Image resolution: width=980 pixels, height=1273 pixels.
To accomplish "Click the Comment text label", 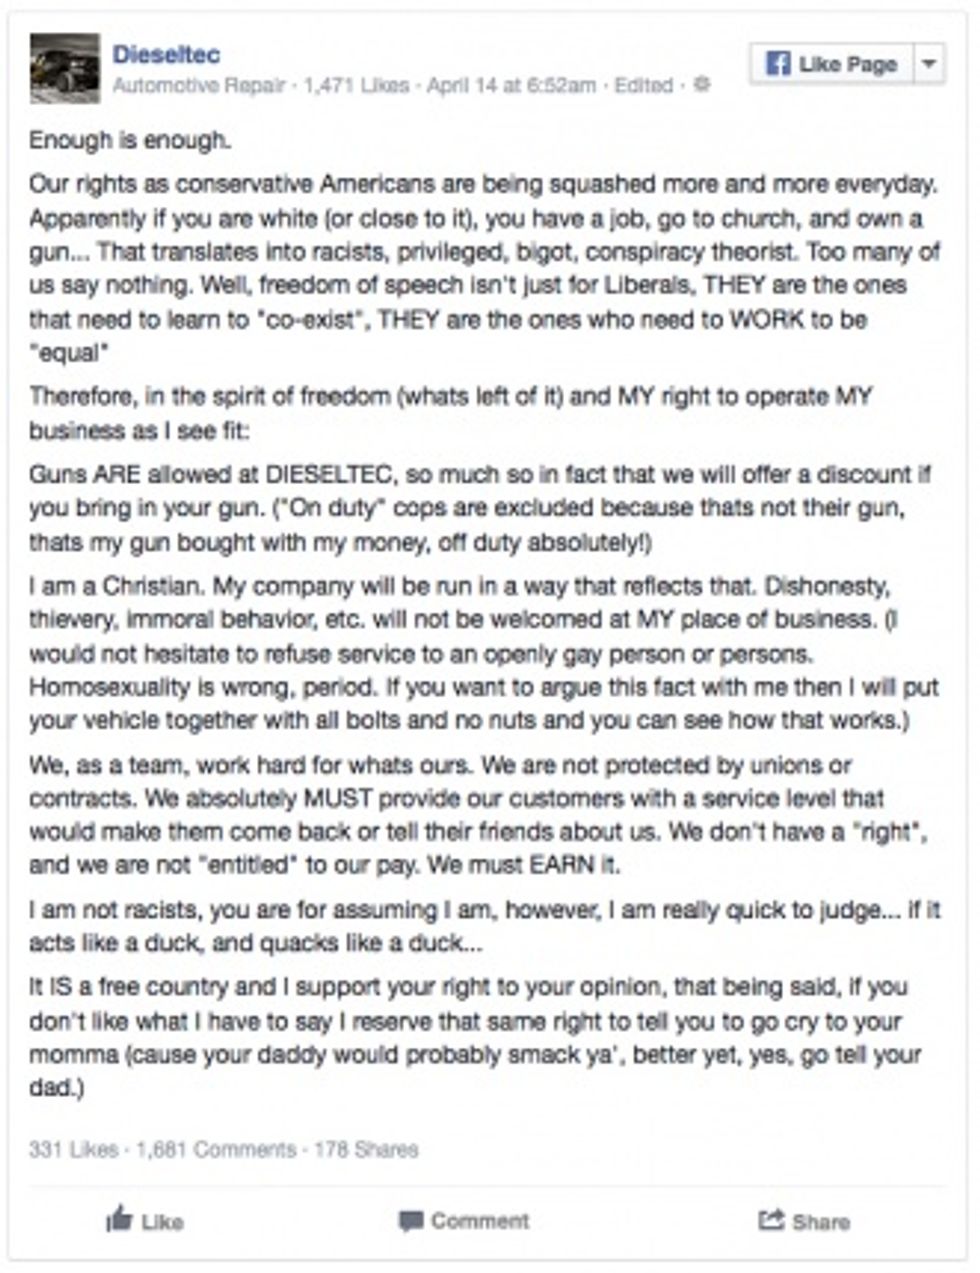I will [480, 1221].
